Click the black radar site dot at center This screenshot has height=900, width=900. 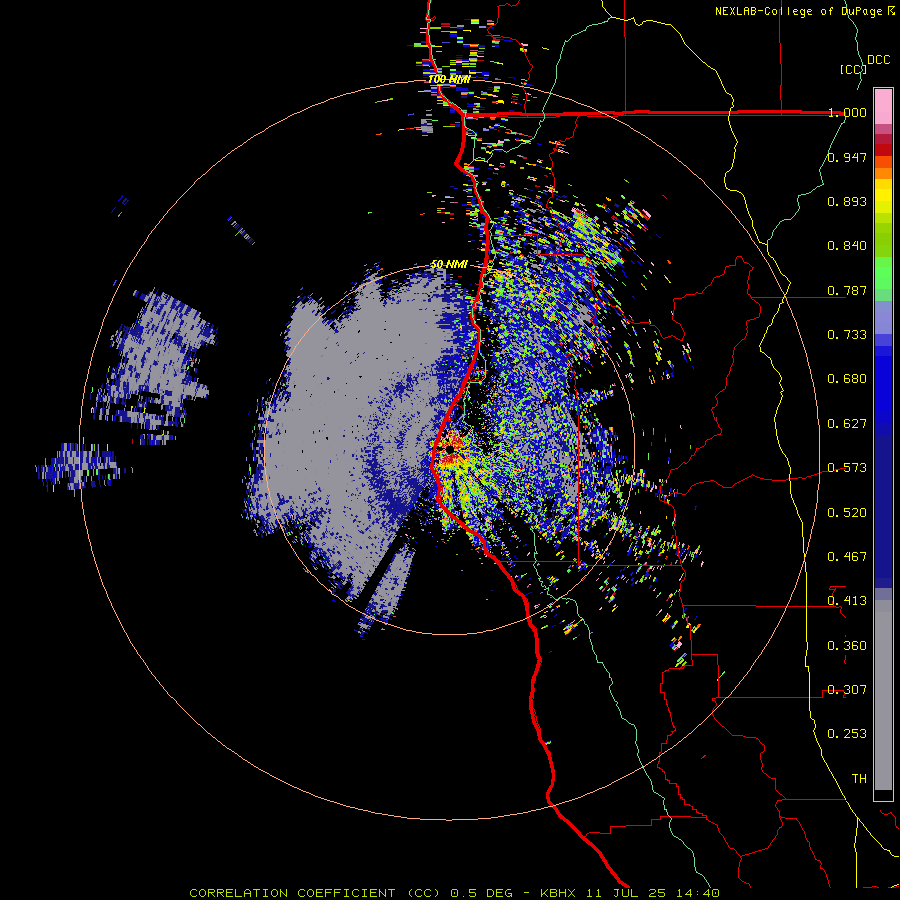(x=449, y=449)
